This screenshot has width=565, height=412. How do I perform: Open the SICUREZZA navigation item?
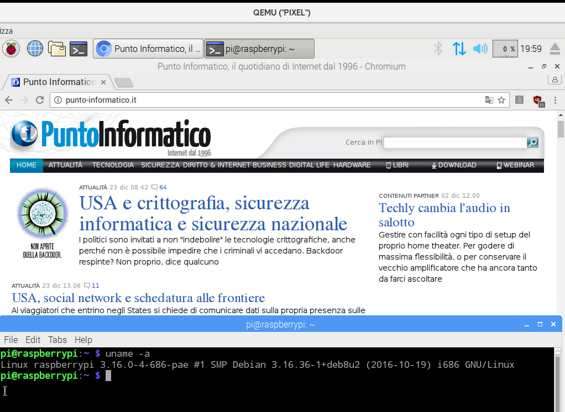click(160, 165)
